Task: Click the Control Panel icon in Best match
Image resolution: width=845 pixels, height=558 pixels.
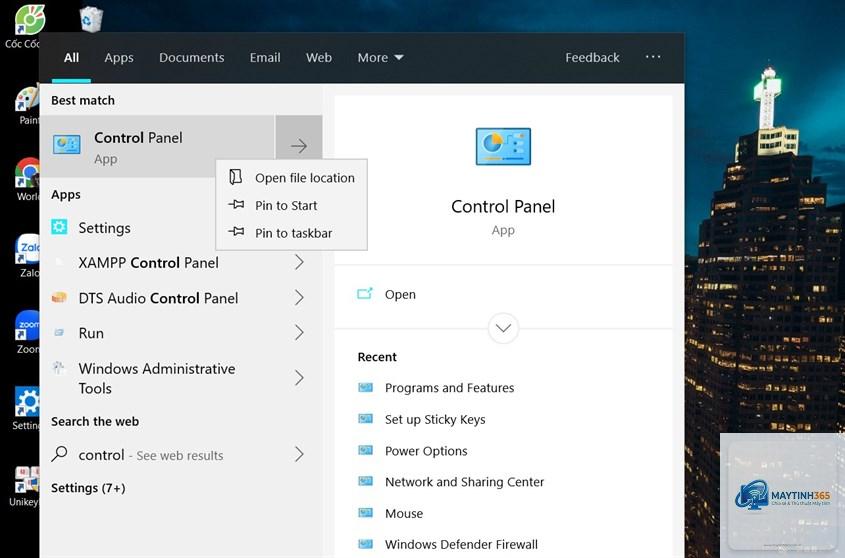Action: (67, 144)
